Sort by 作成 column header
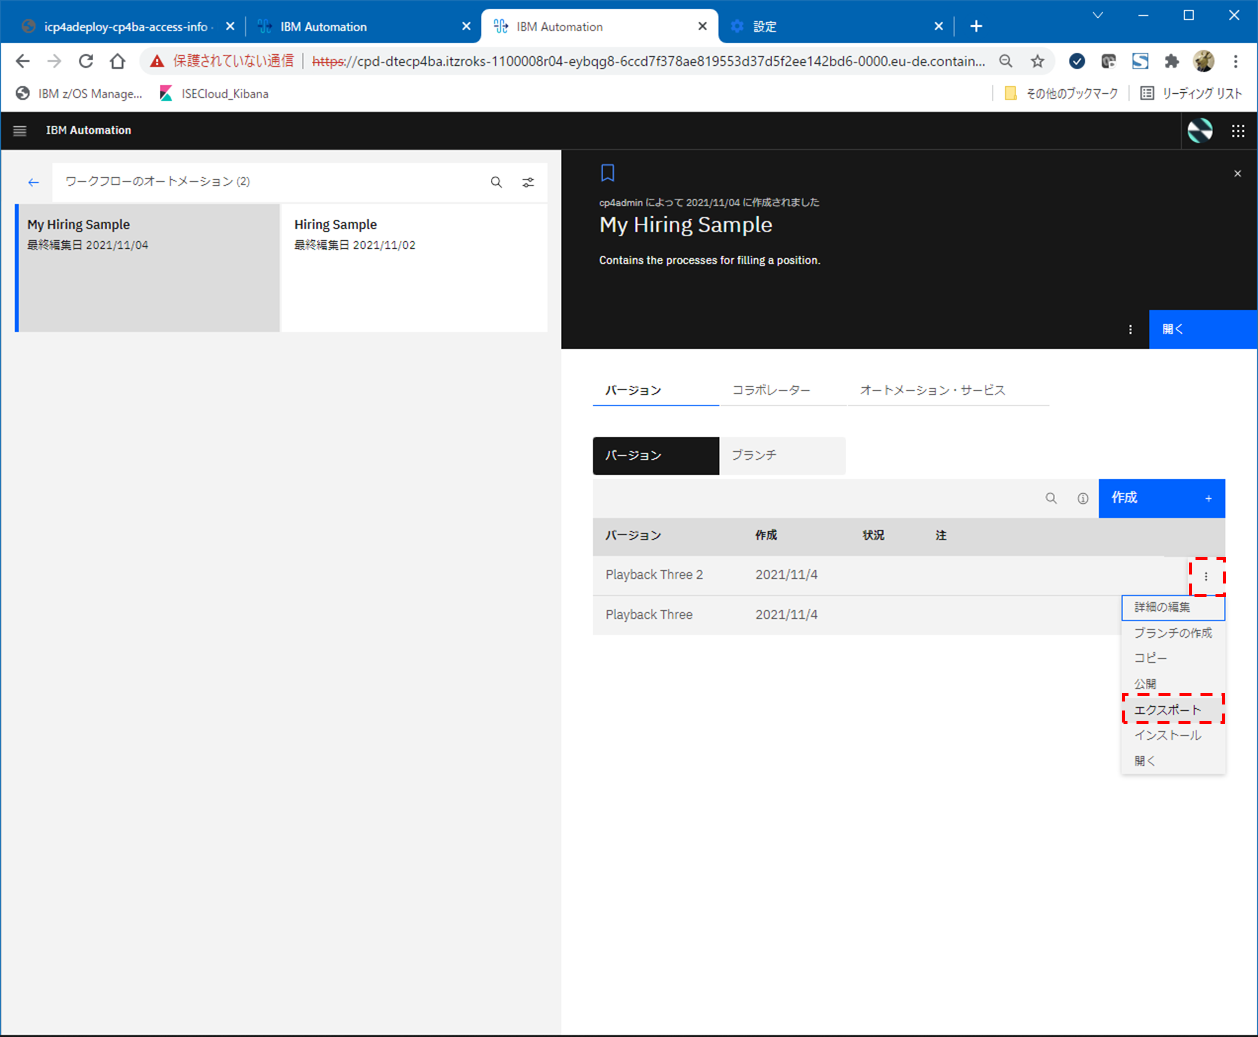 [766, 536]
